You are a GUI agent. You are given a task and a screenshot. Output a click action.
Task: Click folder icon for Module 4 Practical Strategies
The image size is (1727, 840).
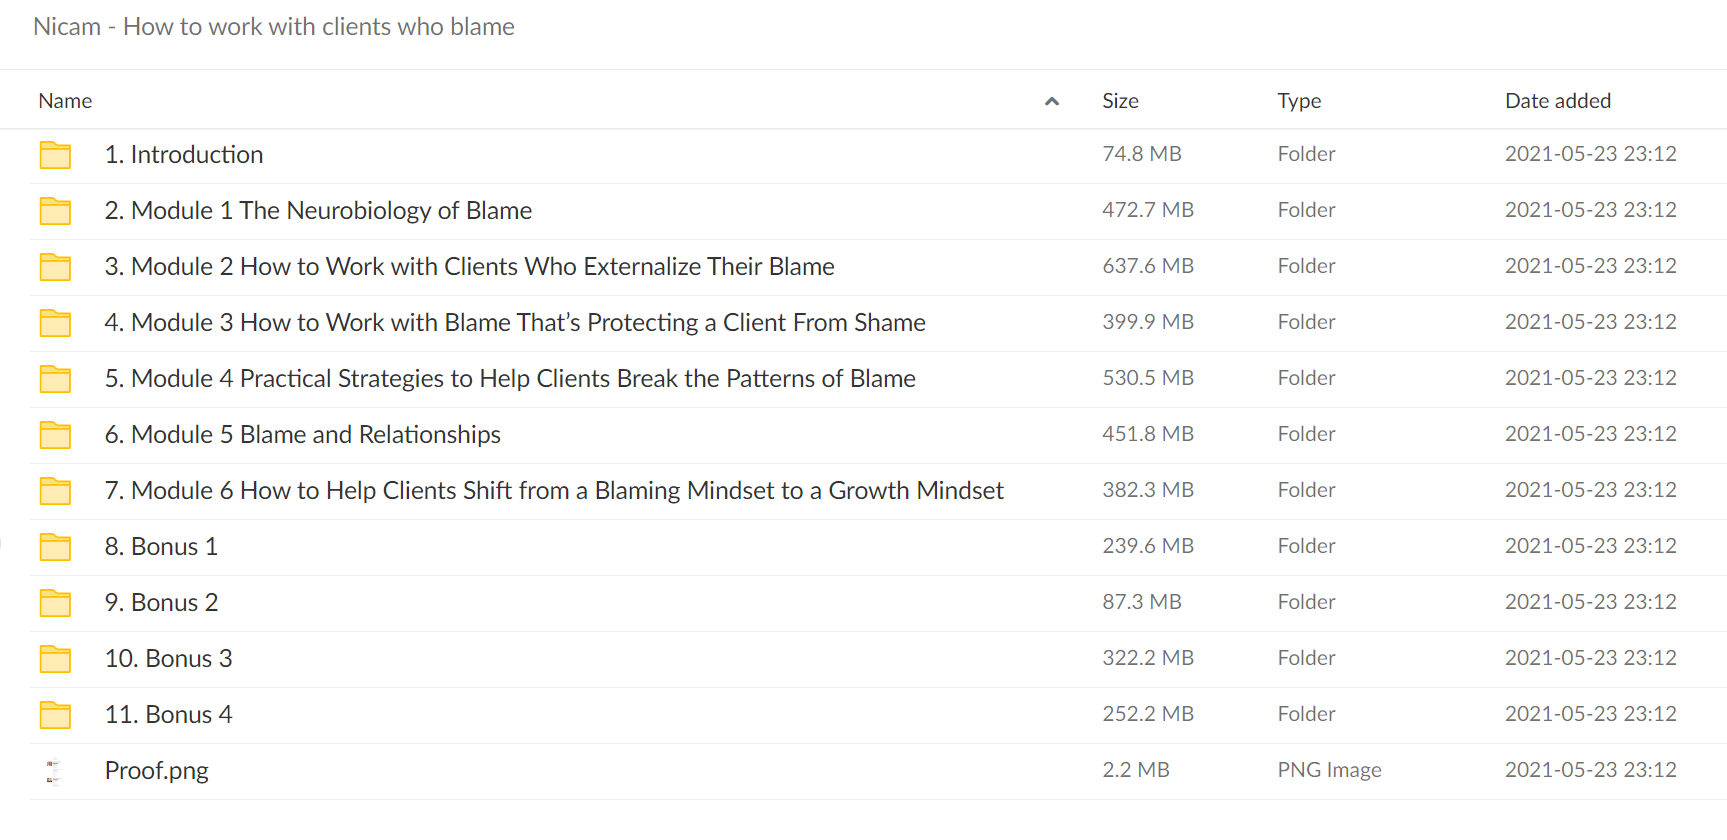coord(55,379)
